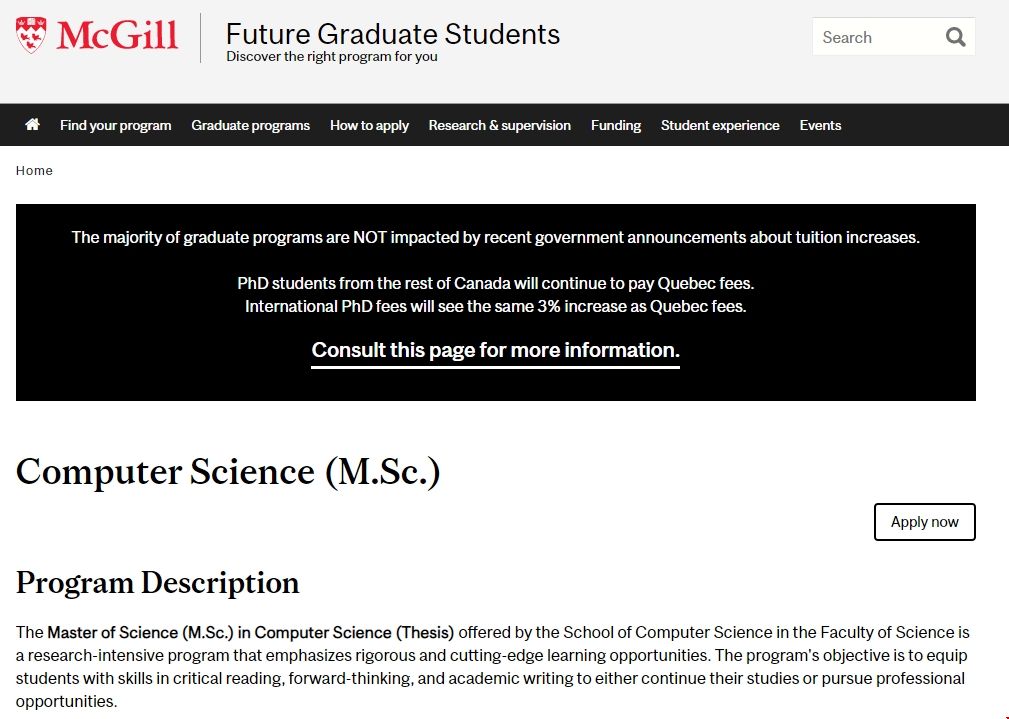Open the "Research & supervision" menu
The width and height of the screenshot is (1009, 719).
pos(499,125)
